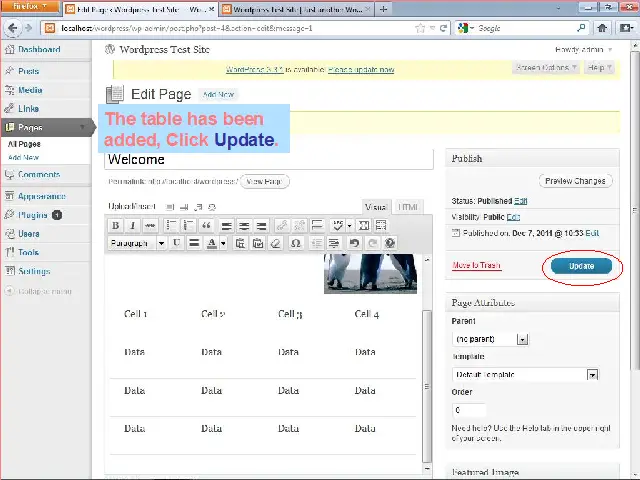Viewport: 640px width, 480px height.
Task: Remove formatting with the eraser icon
Action: coord(276,243)
